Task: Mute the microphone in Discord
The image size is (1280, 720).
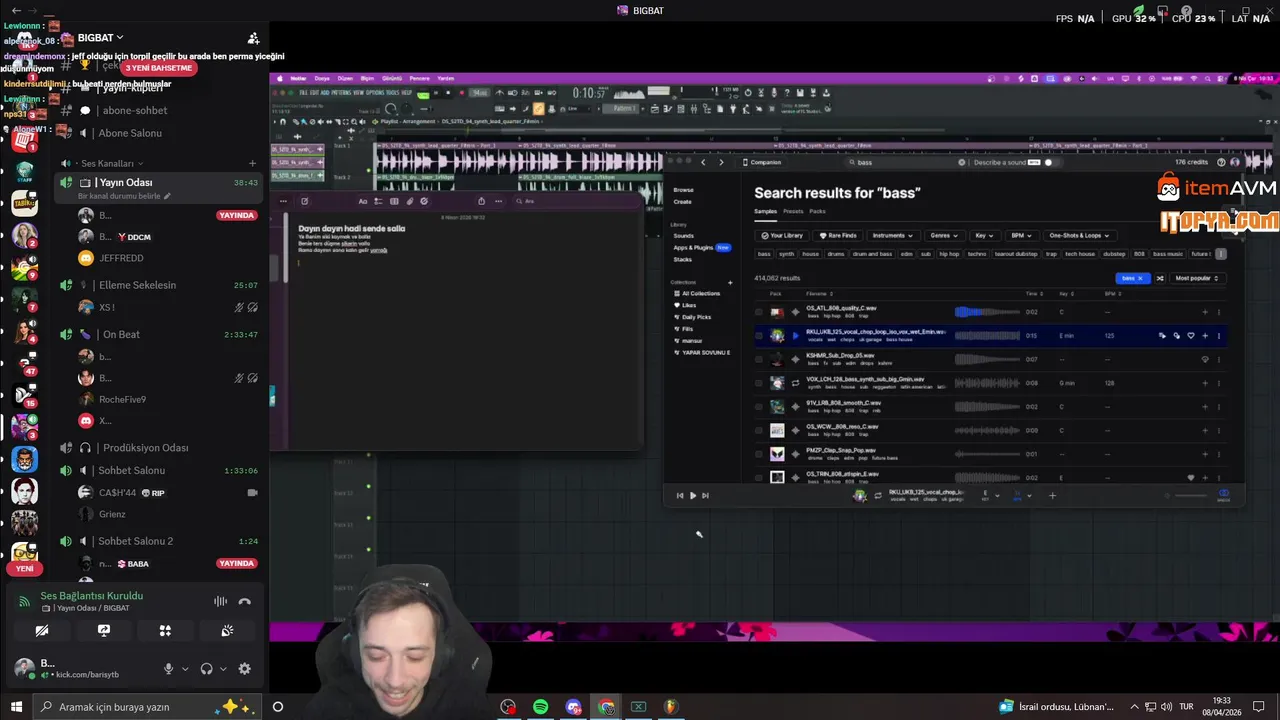Action: pos(168,669)
